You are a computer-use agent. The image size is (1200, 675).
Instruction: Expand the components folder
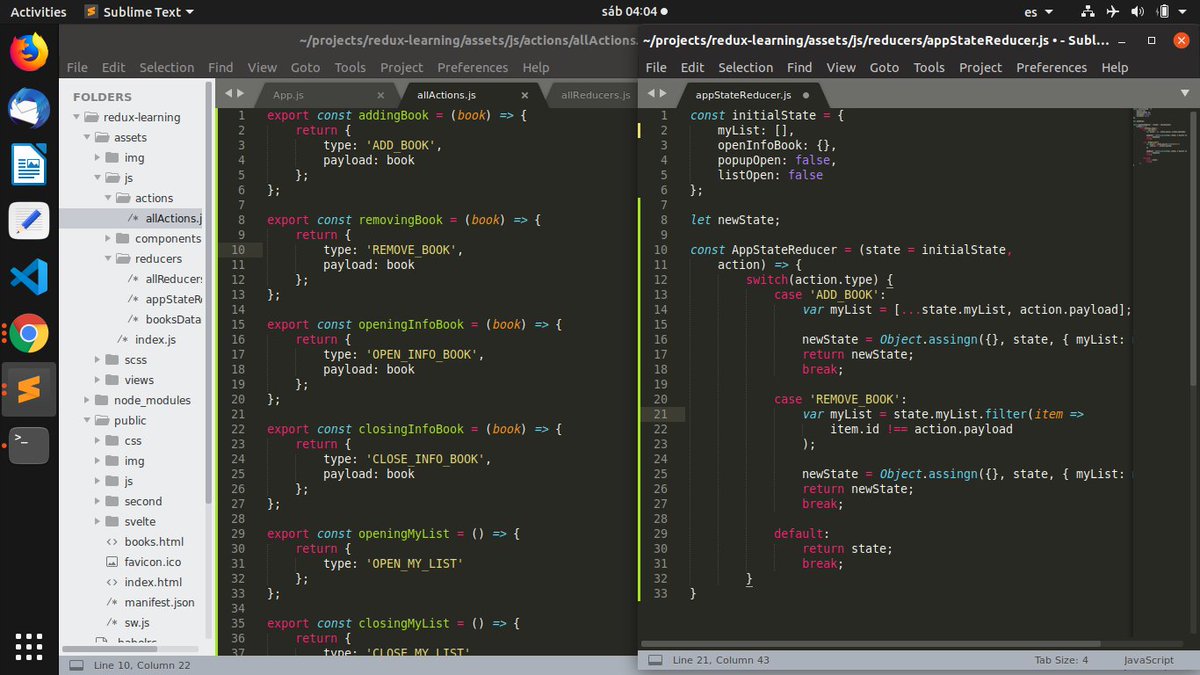[109, 239]
